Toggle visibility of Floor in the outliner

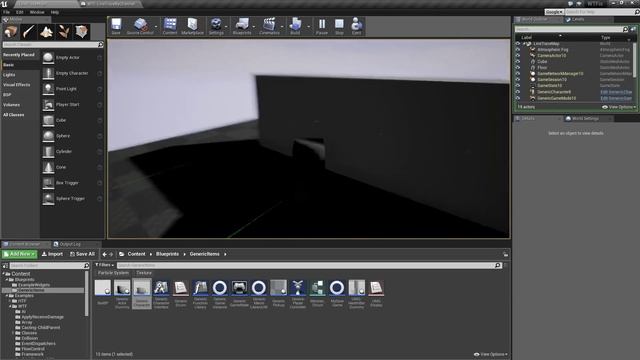(x=518, y=68)
